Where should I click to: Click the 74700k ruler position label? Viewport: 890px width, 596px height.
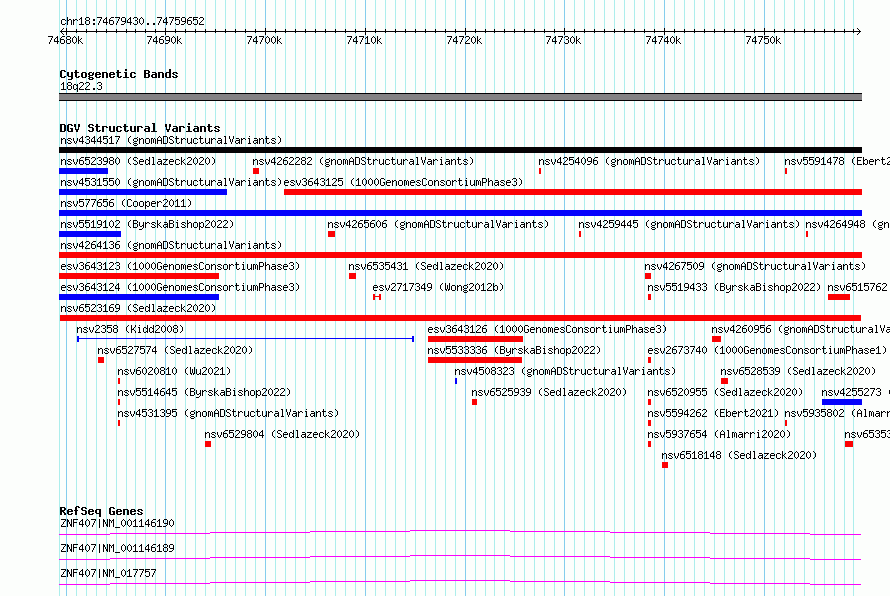[x=264, y=40]
